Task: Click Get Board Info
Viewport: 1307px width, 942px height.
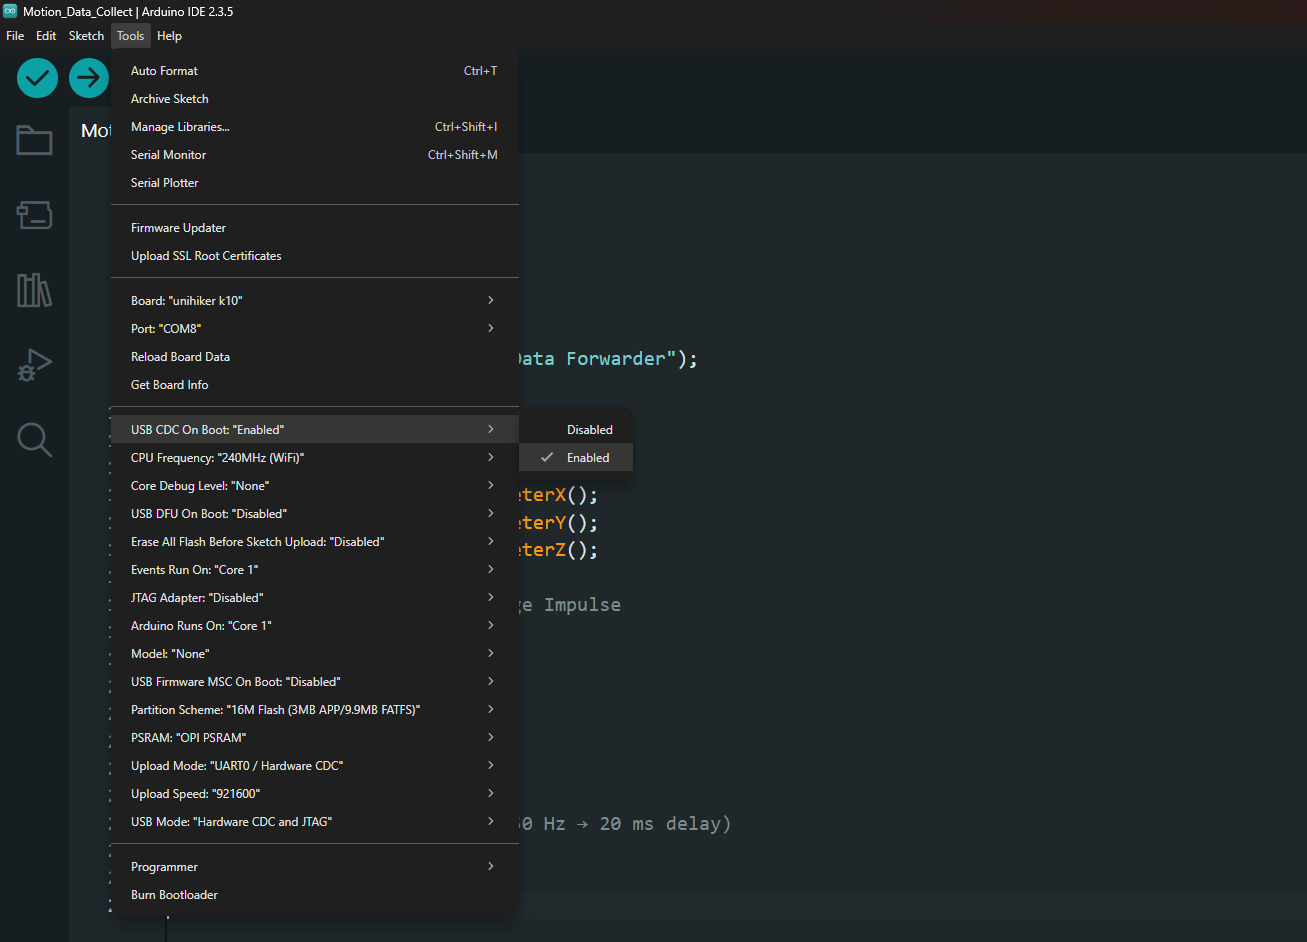Action: click(314, 385)
